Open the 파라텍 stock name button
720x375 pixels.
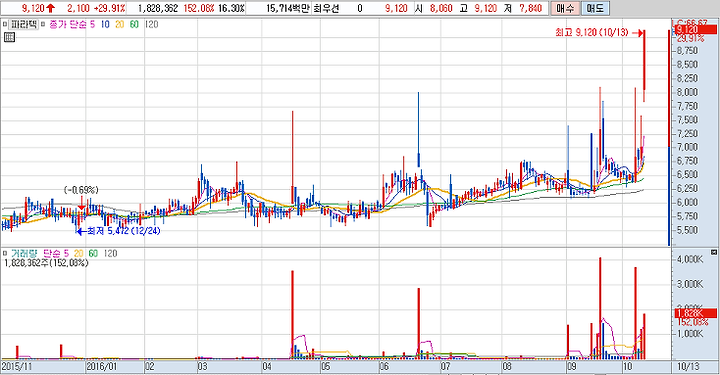pos(23,24)
